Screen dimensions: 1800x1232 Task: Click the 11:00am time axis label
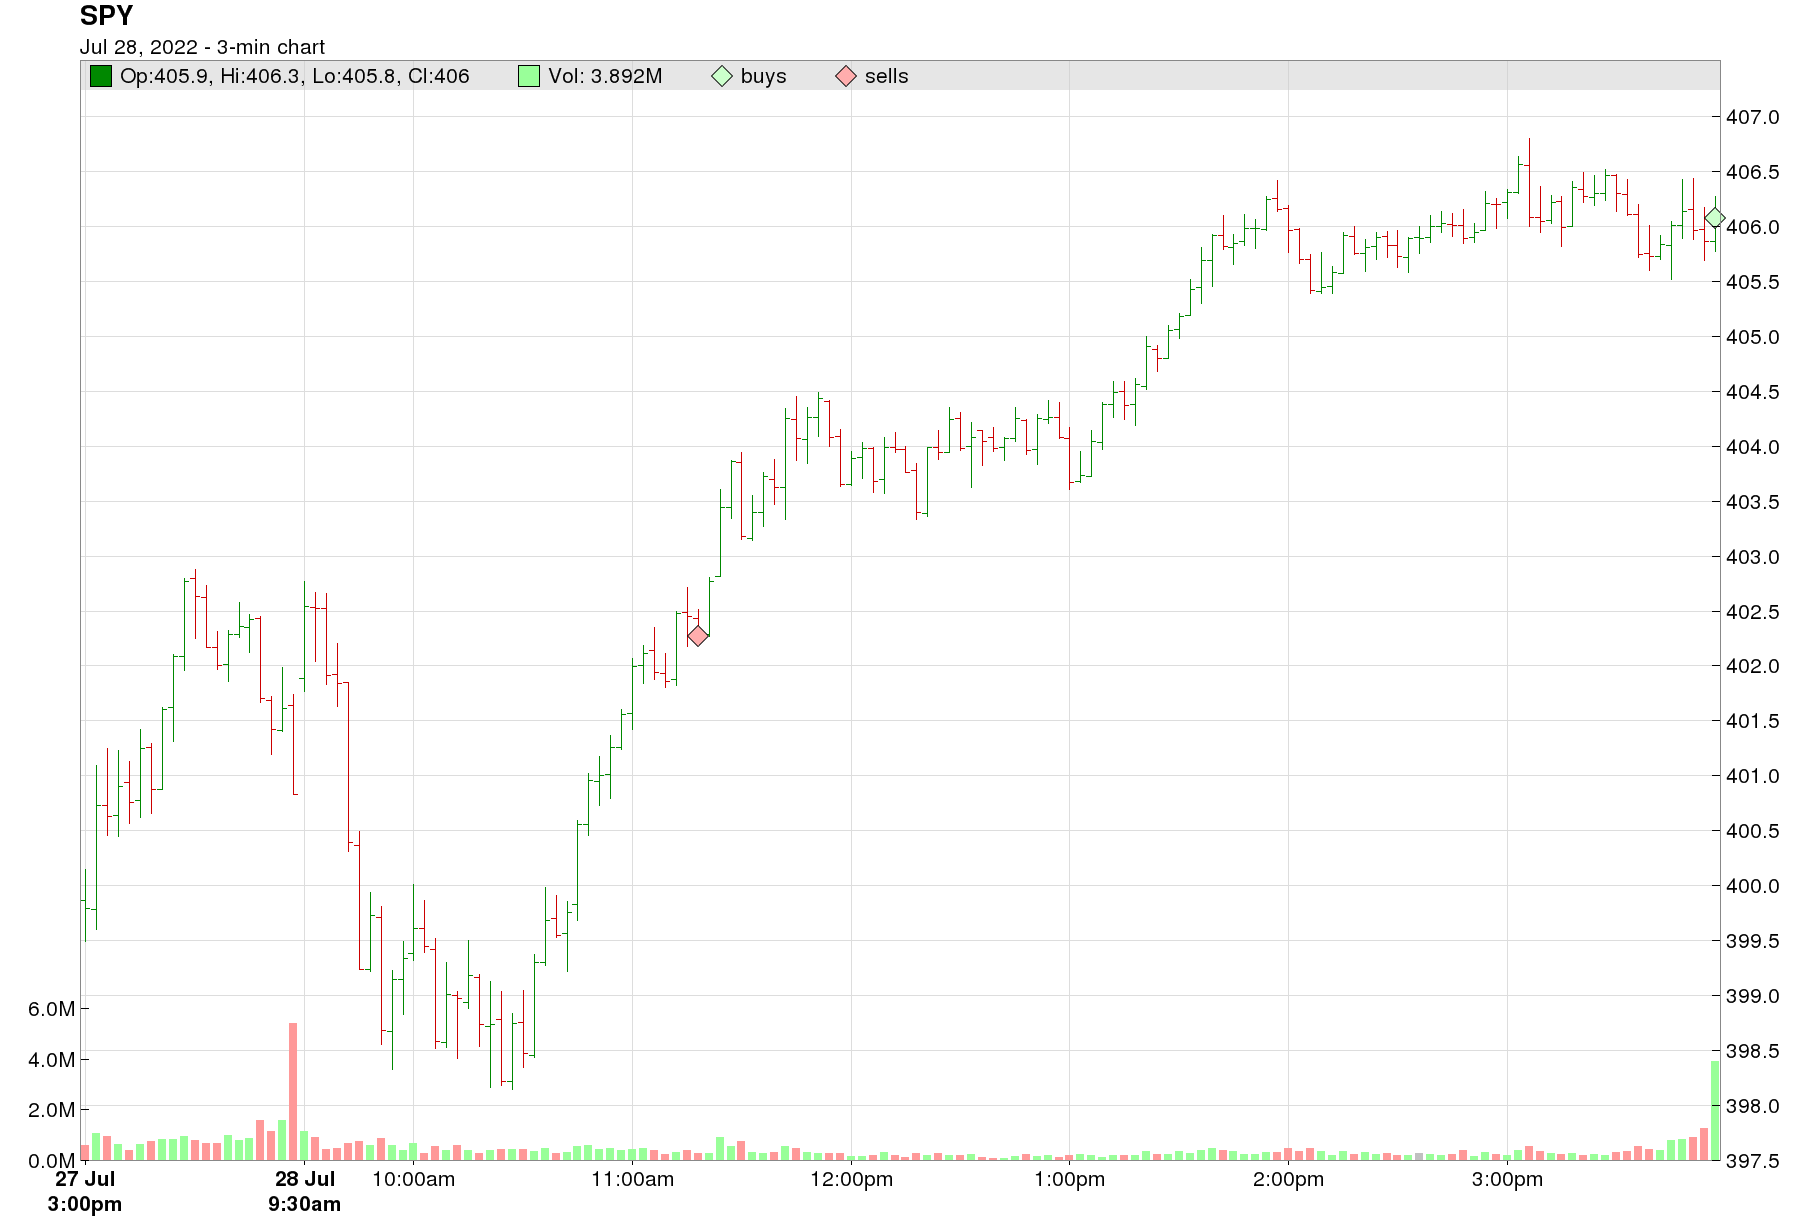coord(633,1179)
